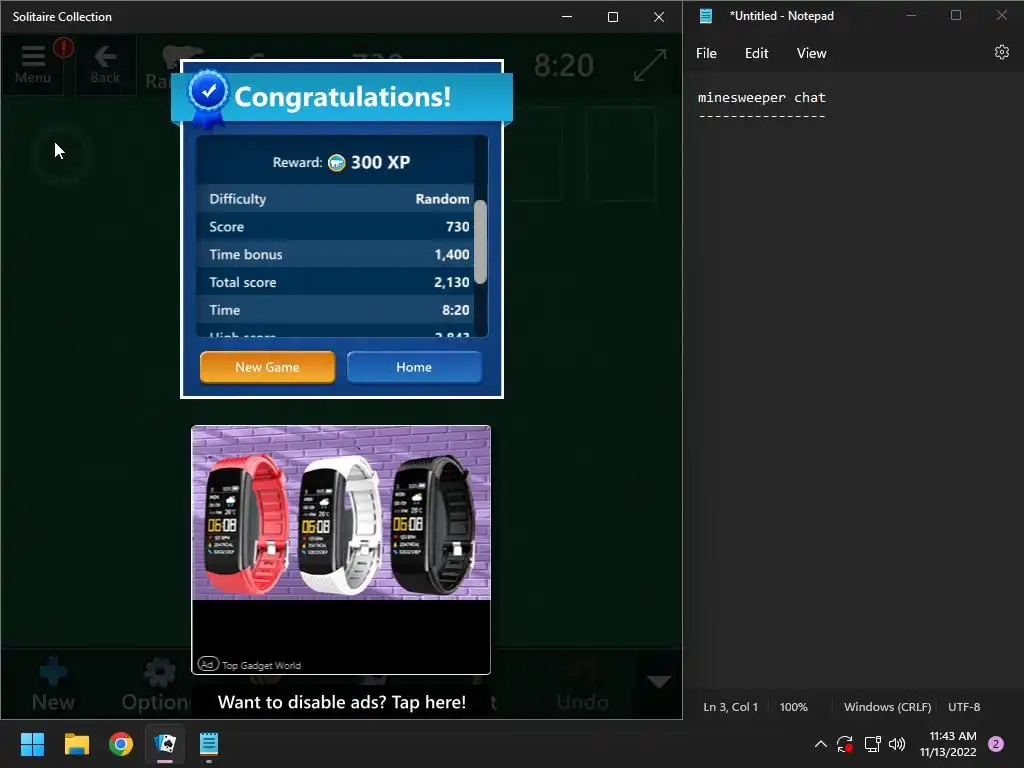The height and width of the screenshot is (768, 1024).
Task: Click the Notepad taskbar icon
Action: coord(208,744)
